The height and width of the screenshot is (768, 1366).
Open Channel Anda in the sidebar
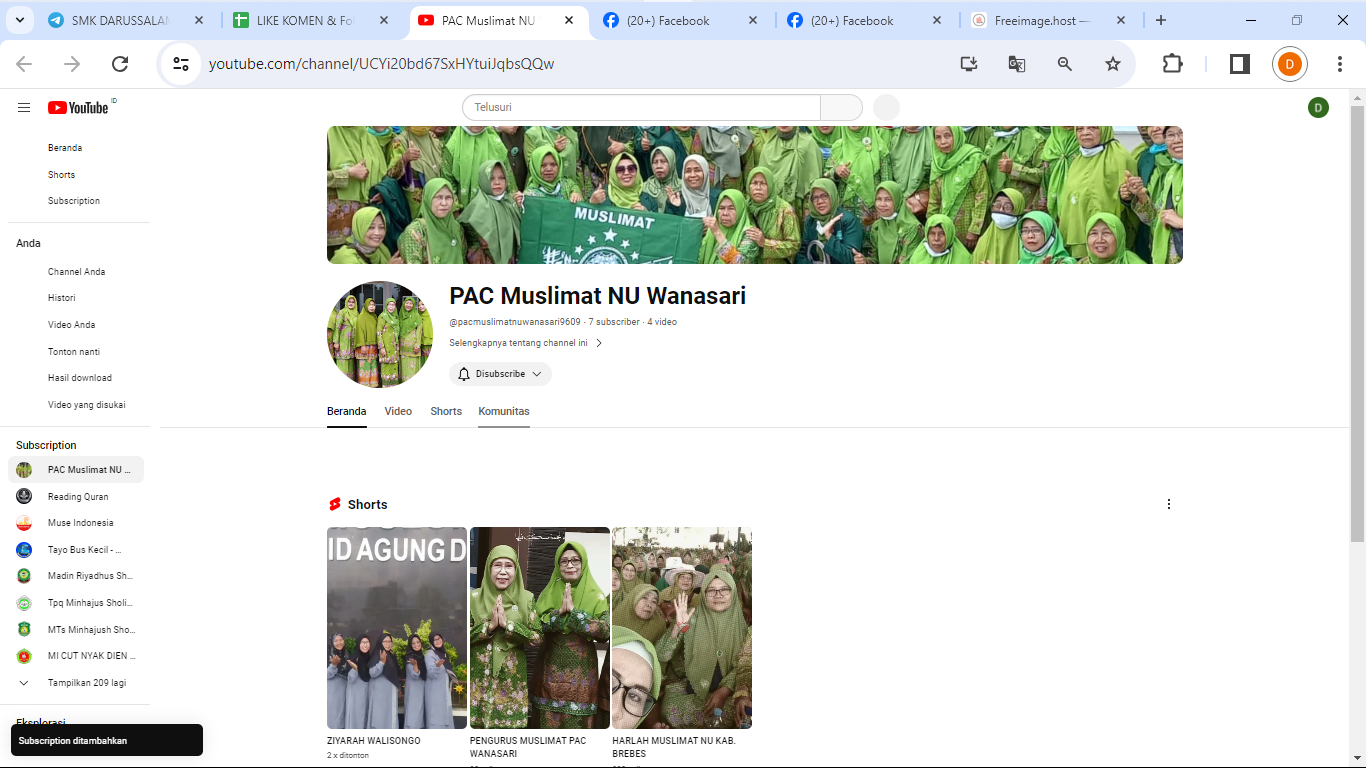pos(76,272)
